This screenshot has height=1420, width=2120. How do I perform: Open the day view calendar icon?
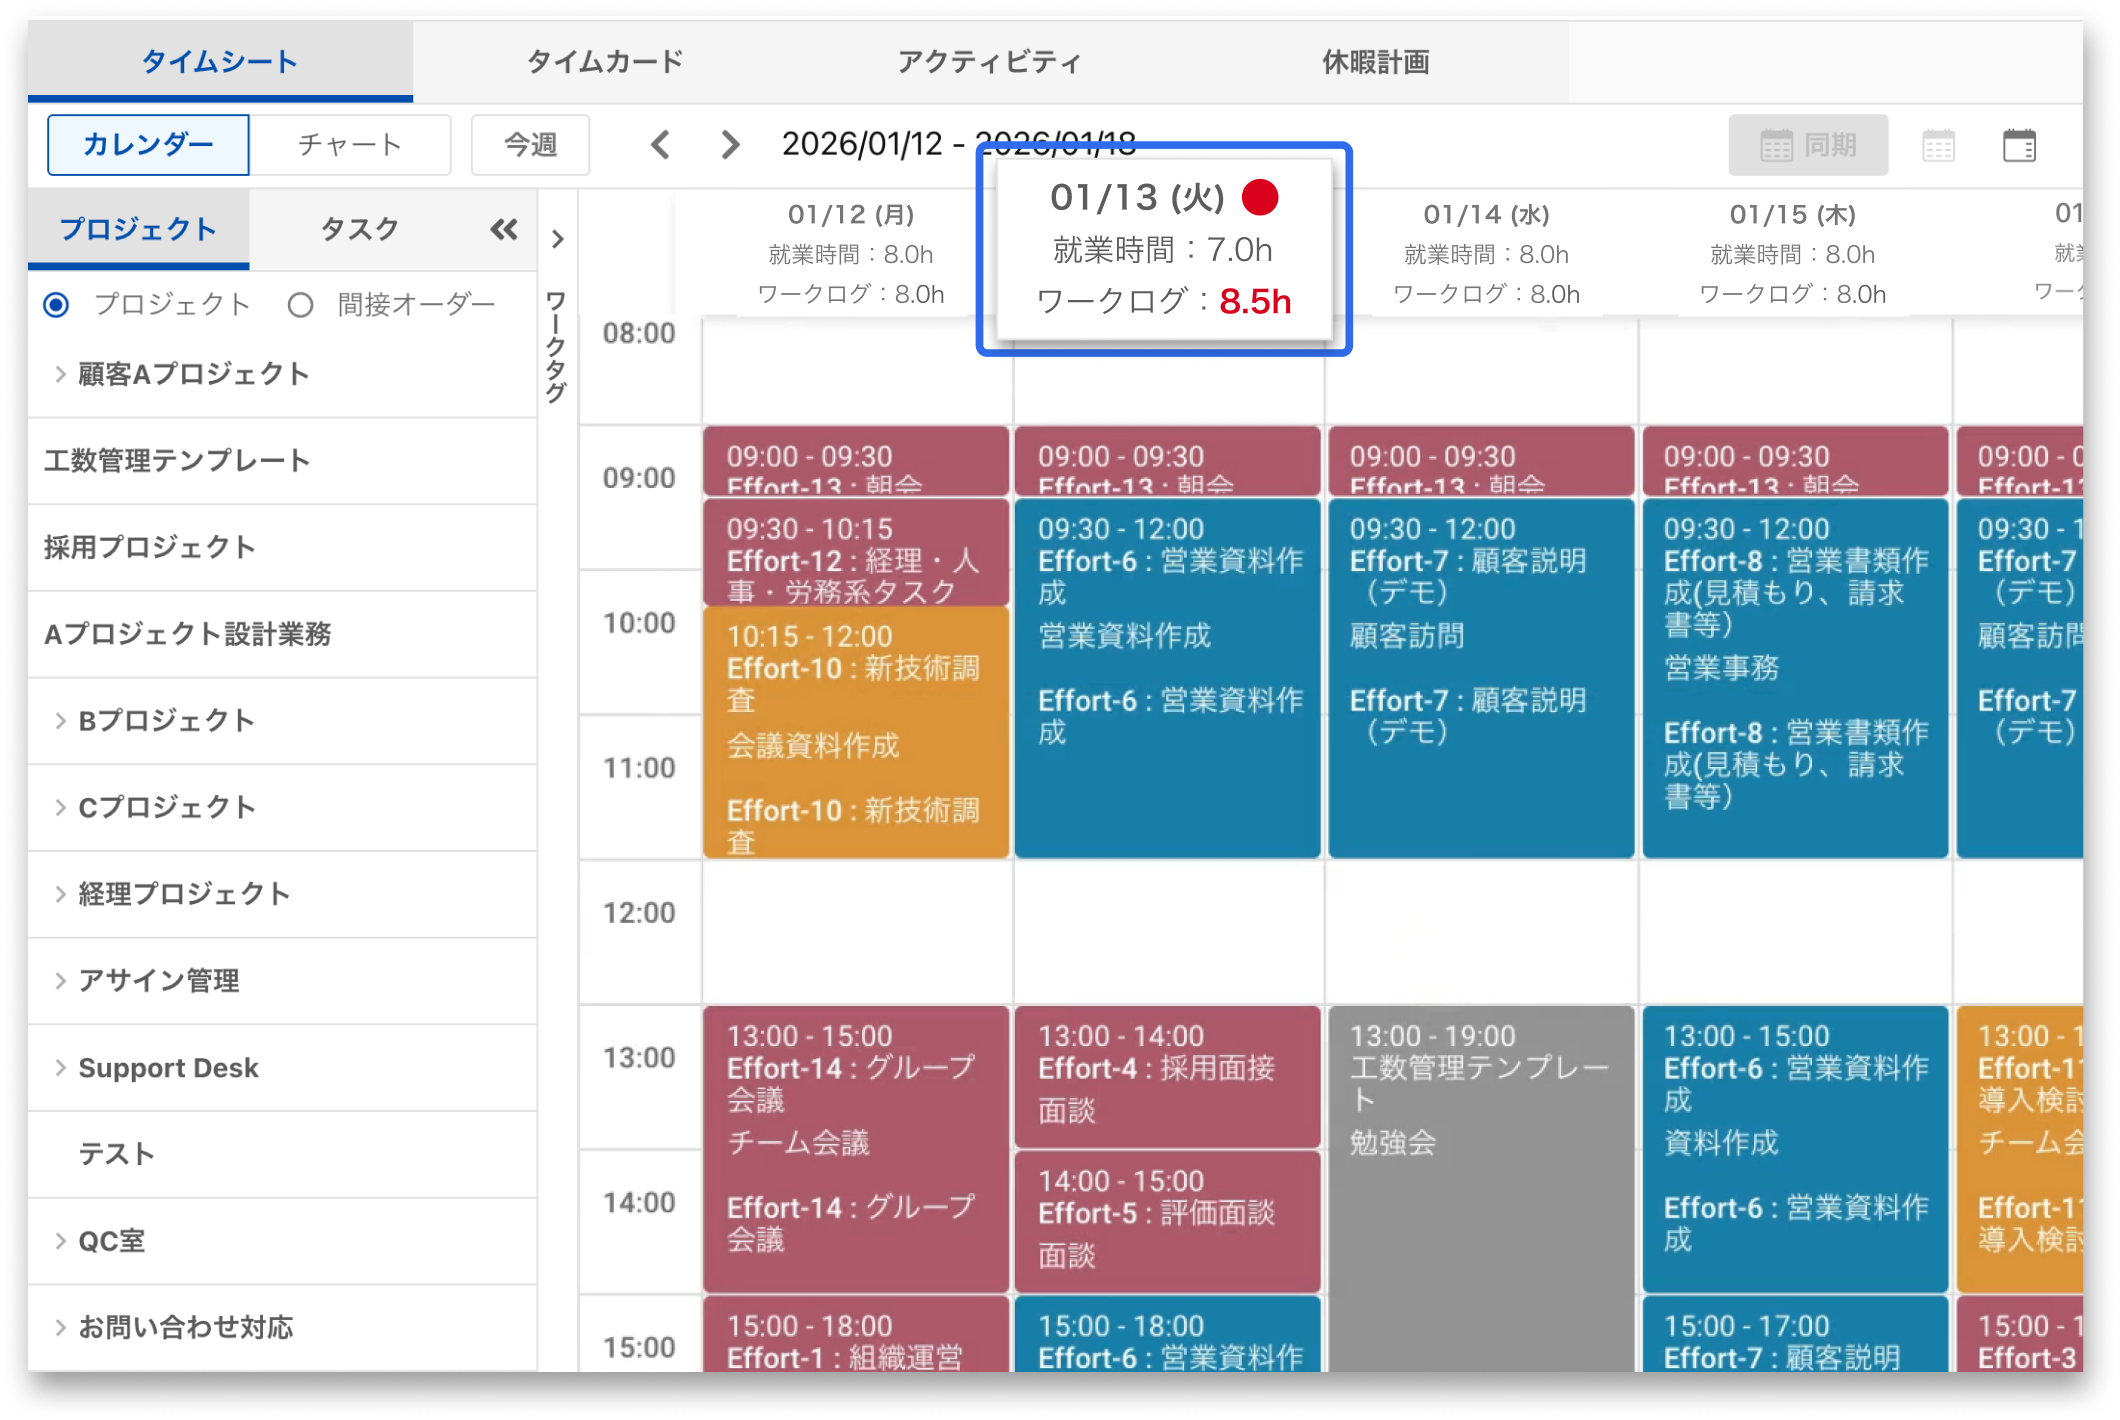[2019, 146]
